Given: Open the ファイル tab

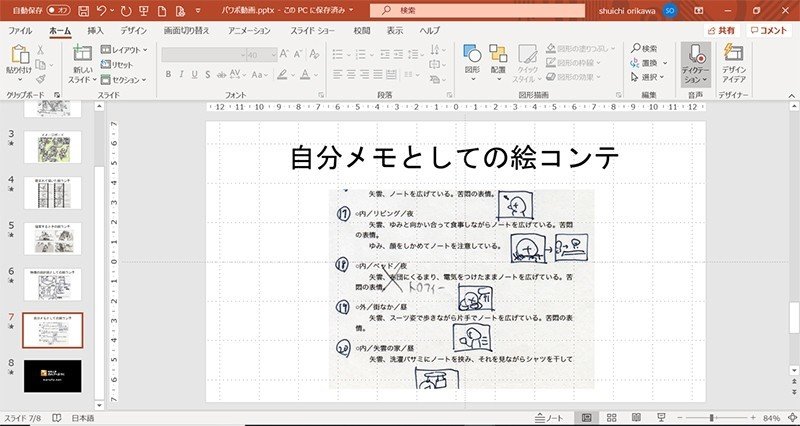Looking at the screenshot, I should 20,31.
